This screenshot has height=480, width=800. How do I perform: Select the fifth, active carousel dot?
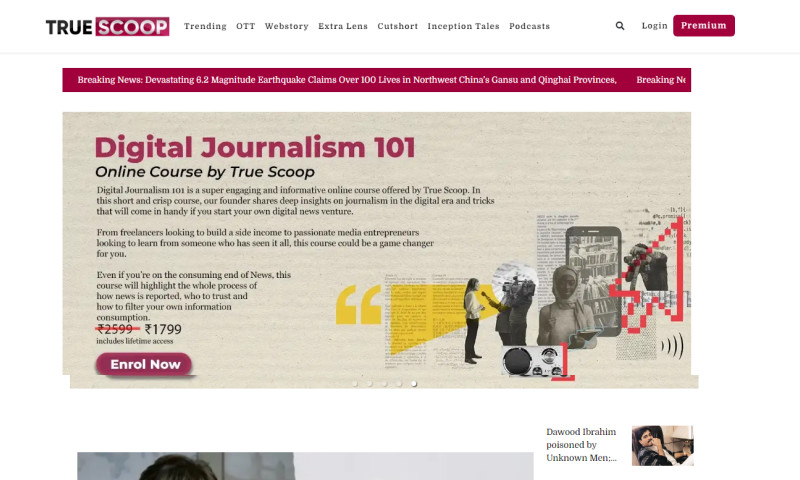pyautogui.click(x=414, y=383)
